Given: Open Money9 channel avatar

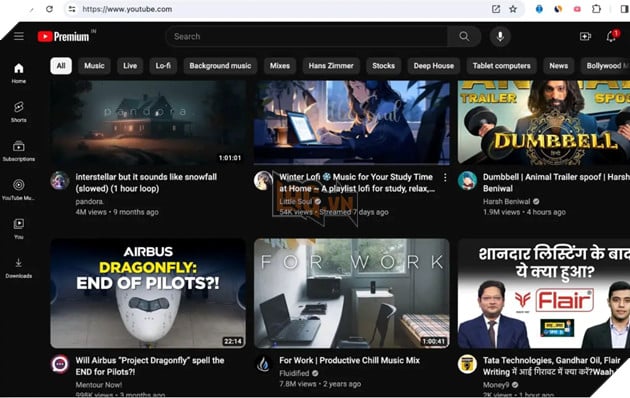Looking at the screenshot, I should 467,364.
